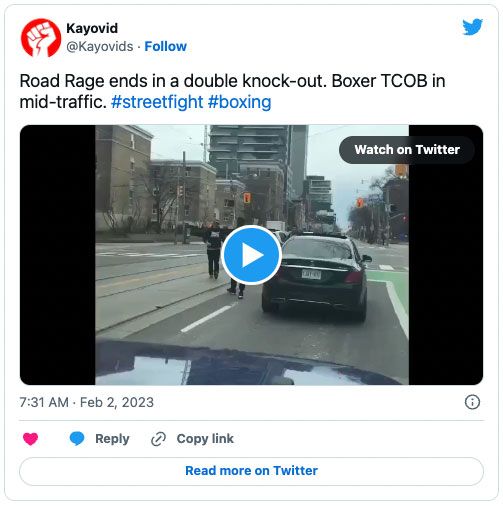503x506 pixels.
Task: Follow the Kayovid account
Action: point(165,46)
